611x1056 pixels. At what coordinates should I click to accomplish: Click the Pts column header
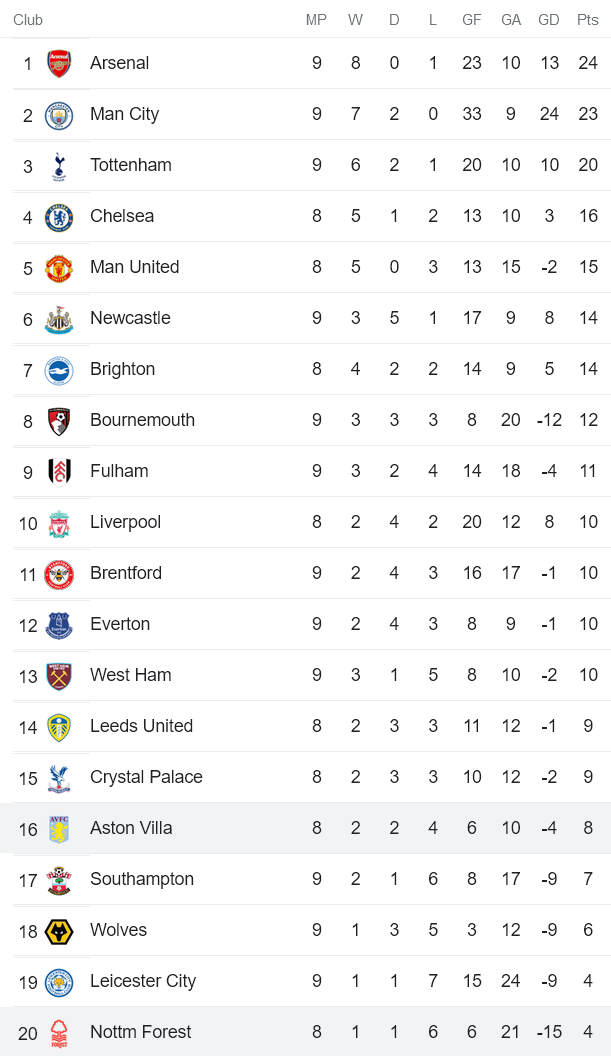click(588, 20)
